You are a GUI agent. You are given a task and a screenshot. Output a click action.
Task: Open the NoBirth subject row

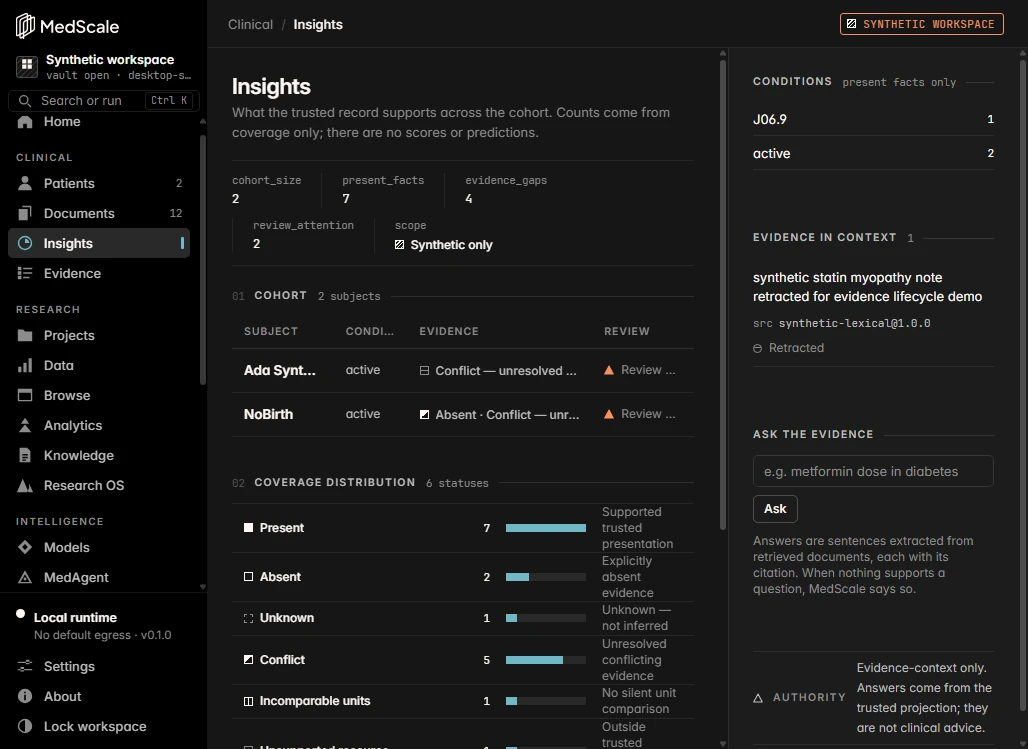[463, 415]
